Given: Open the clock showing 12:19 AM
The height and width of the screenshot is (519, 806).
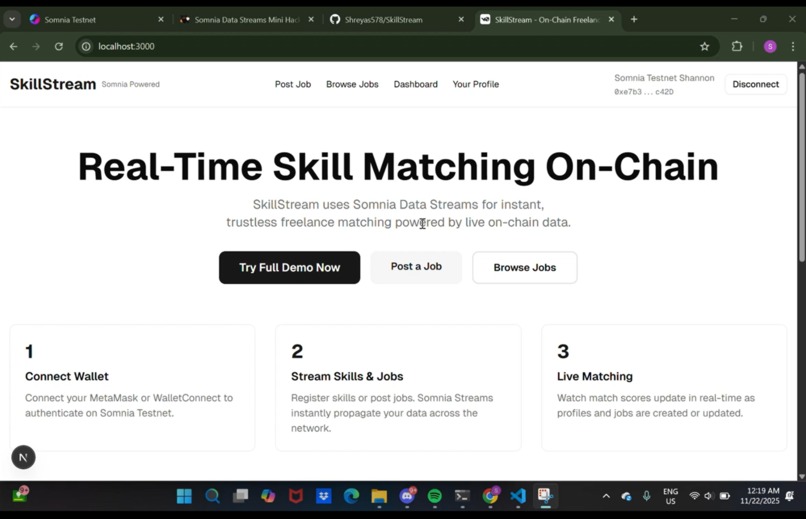Looking at the screenshot, I should 760,496.
